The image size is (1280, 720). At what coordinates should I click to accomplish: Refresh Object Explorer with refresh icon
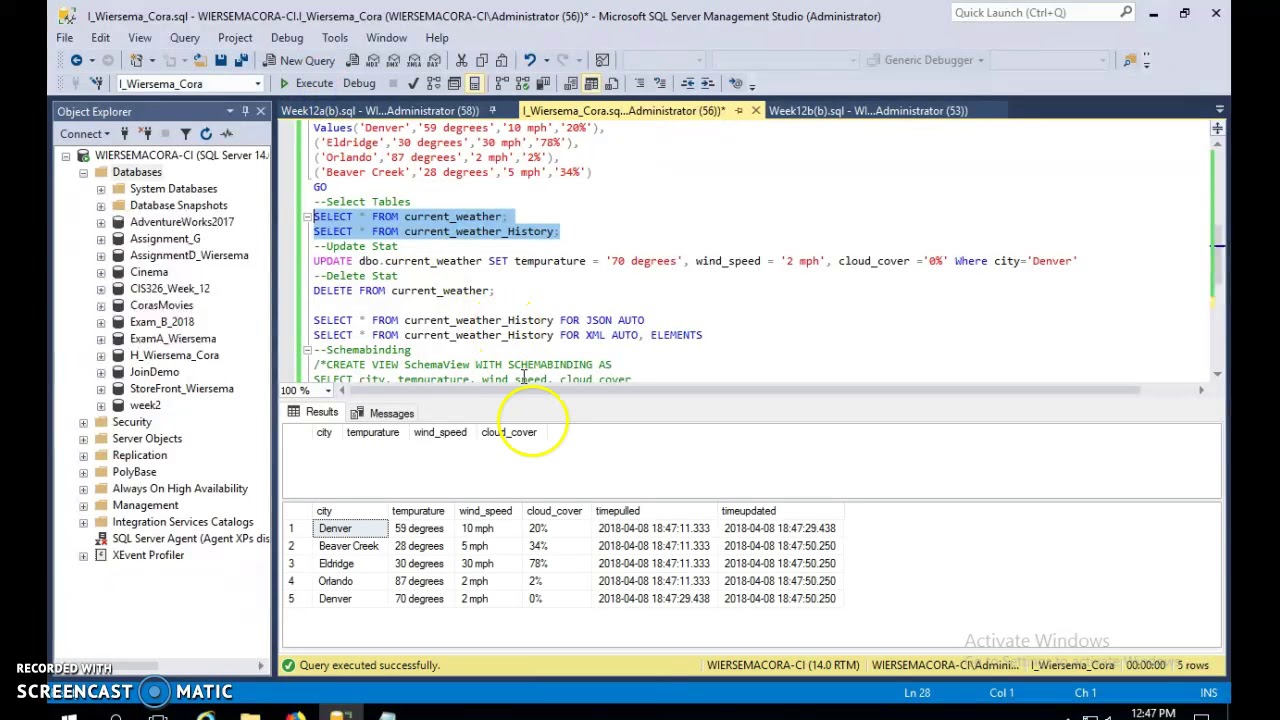[x=206, y=133]
